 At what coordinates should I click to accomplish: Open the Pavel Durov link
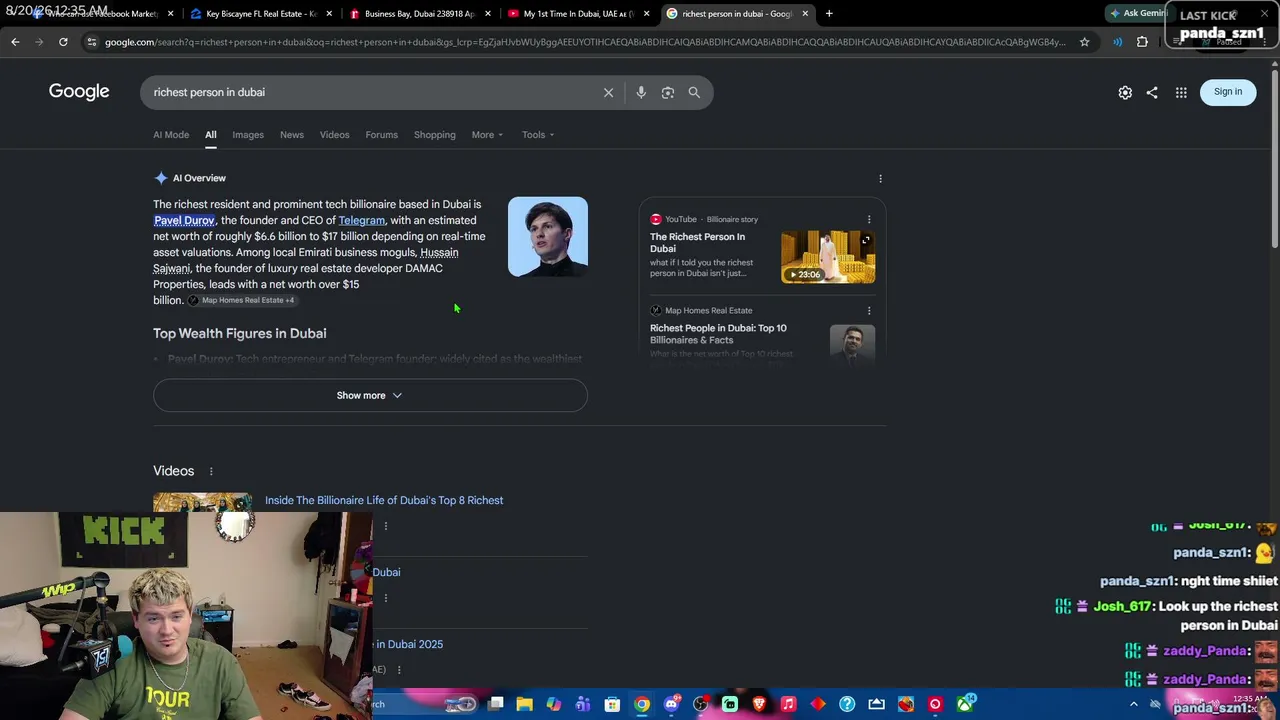(184, 220)
